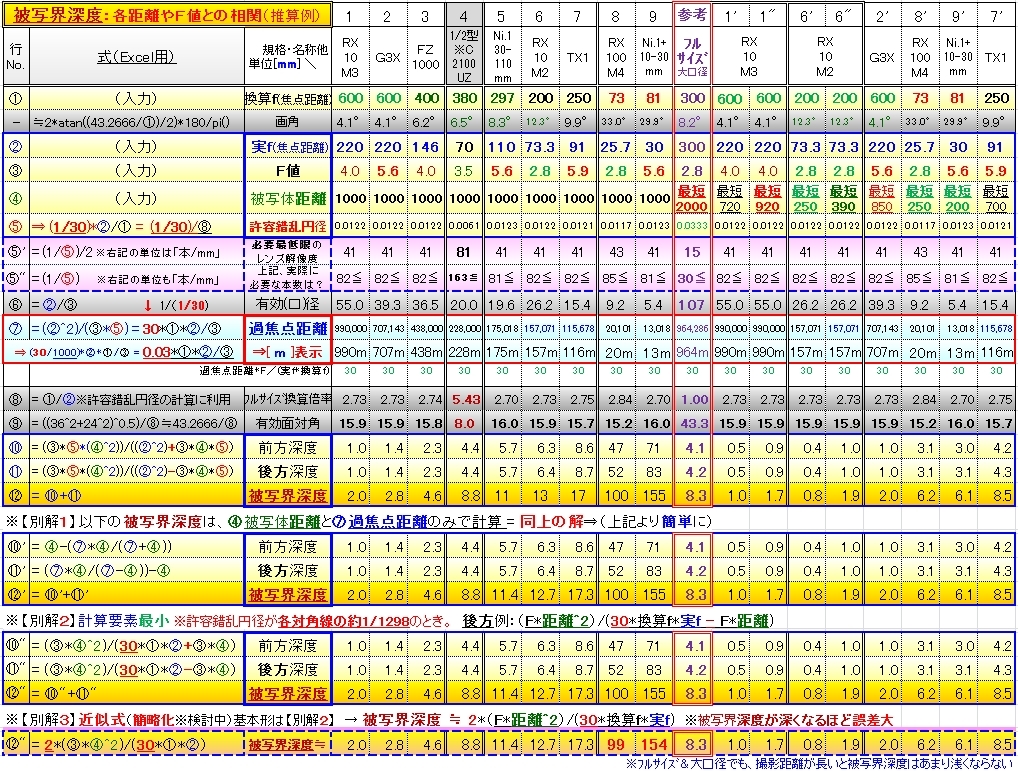Viewport: 1018px width, 771px height.
Task: Click the 'フルサイズ 大口径' header cell
Action: pos(692,56)
